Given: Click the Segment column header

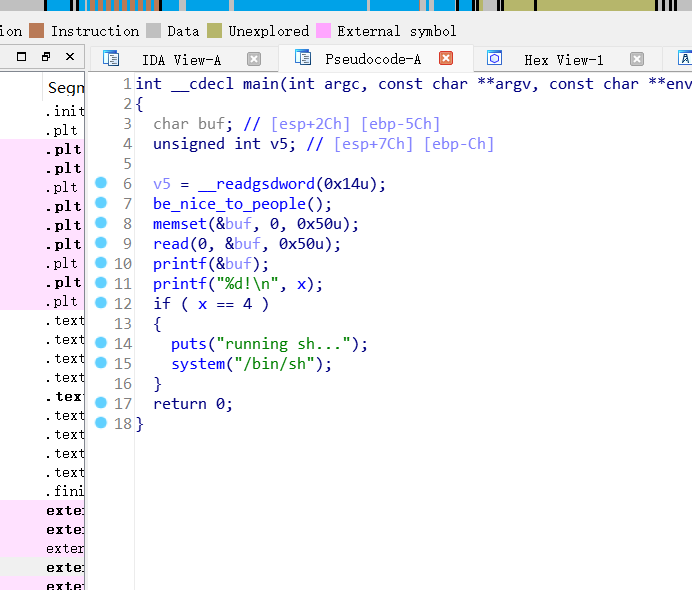Looking at the screenshot, I should point(64,87).
